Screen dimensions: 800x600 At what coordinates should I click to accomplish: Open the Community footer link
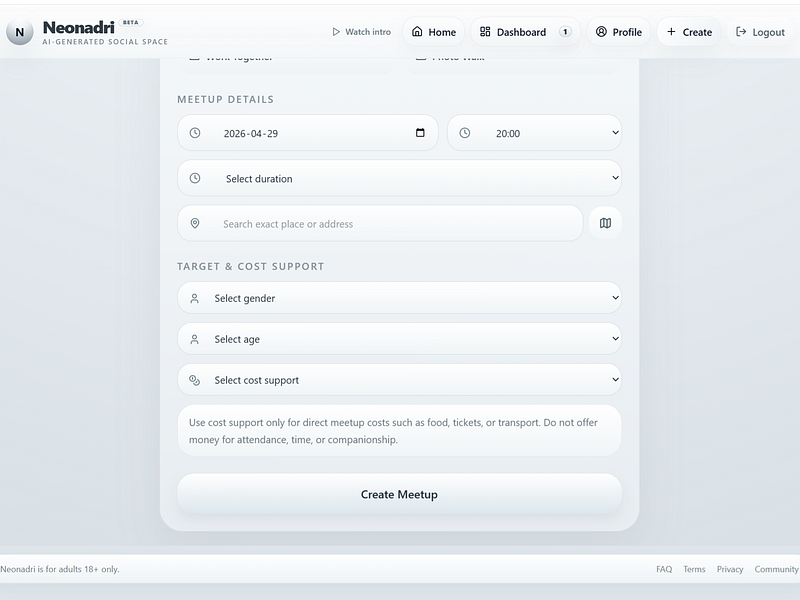[777, 569]
